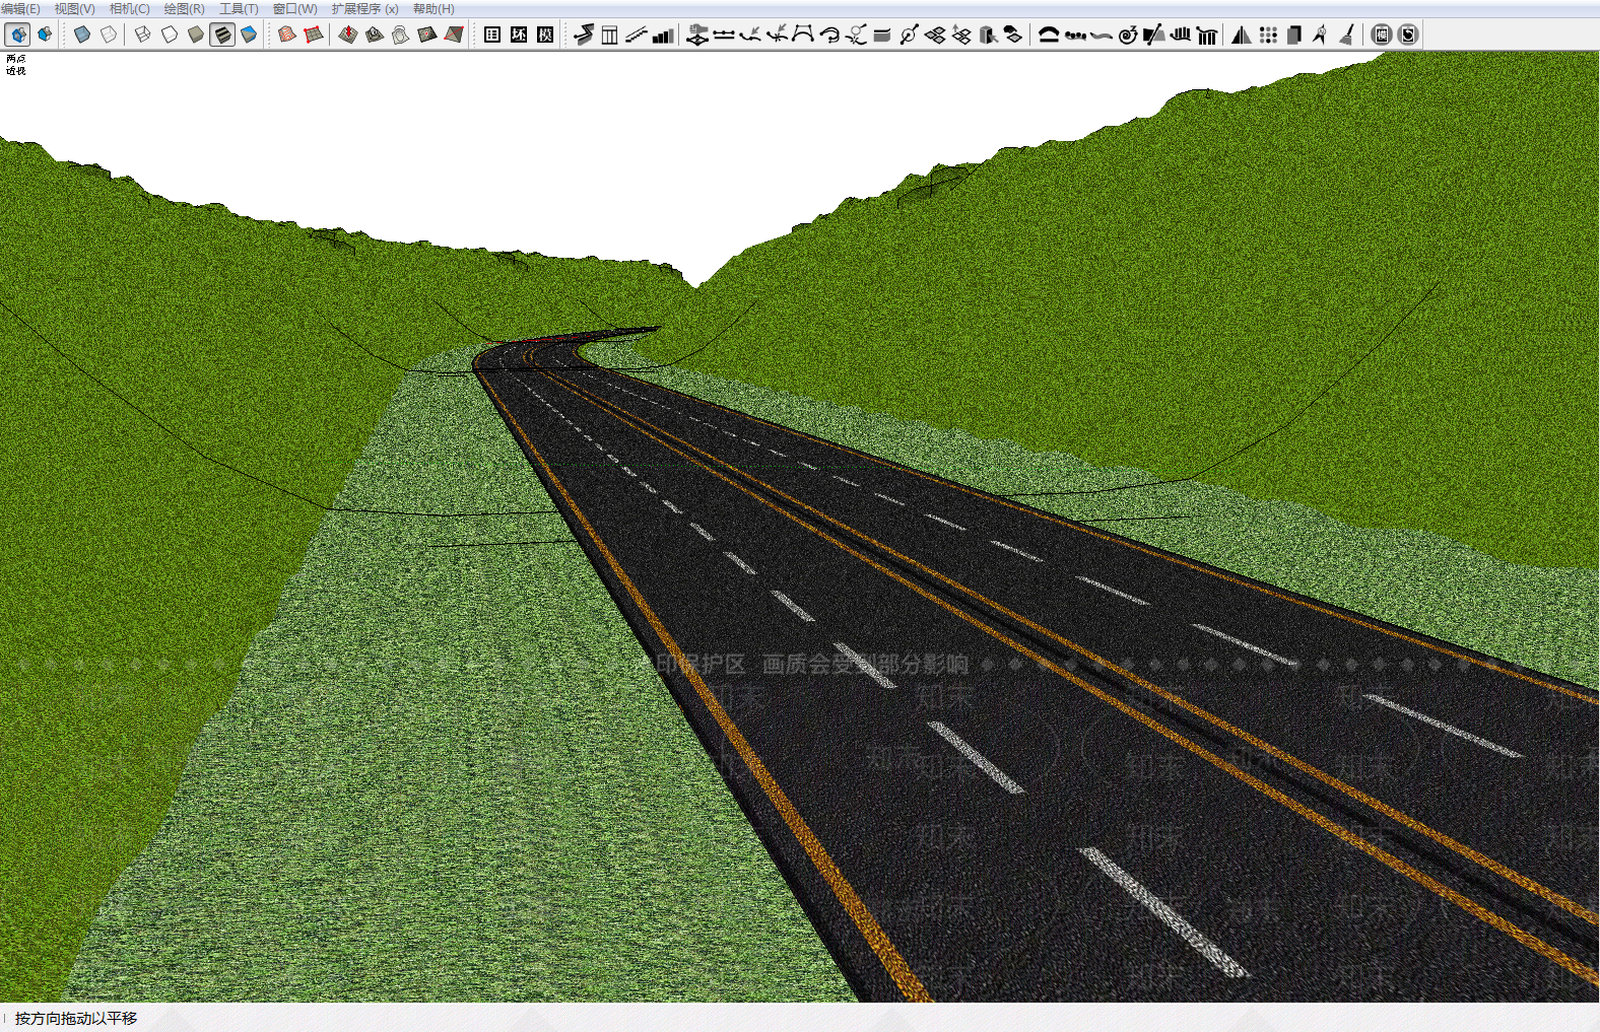
Task: Click the 坯 plugin icon
Action: click(519, 35)
